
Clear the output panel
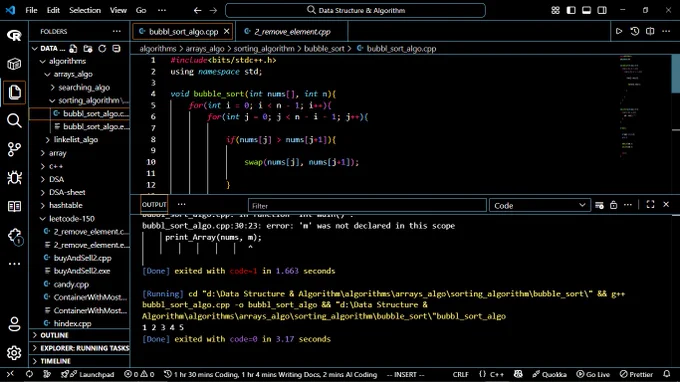pos(599,205)
